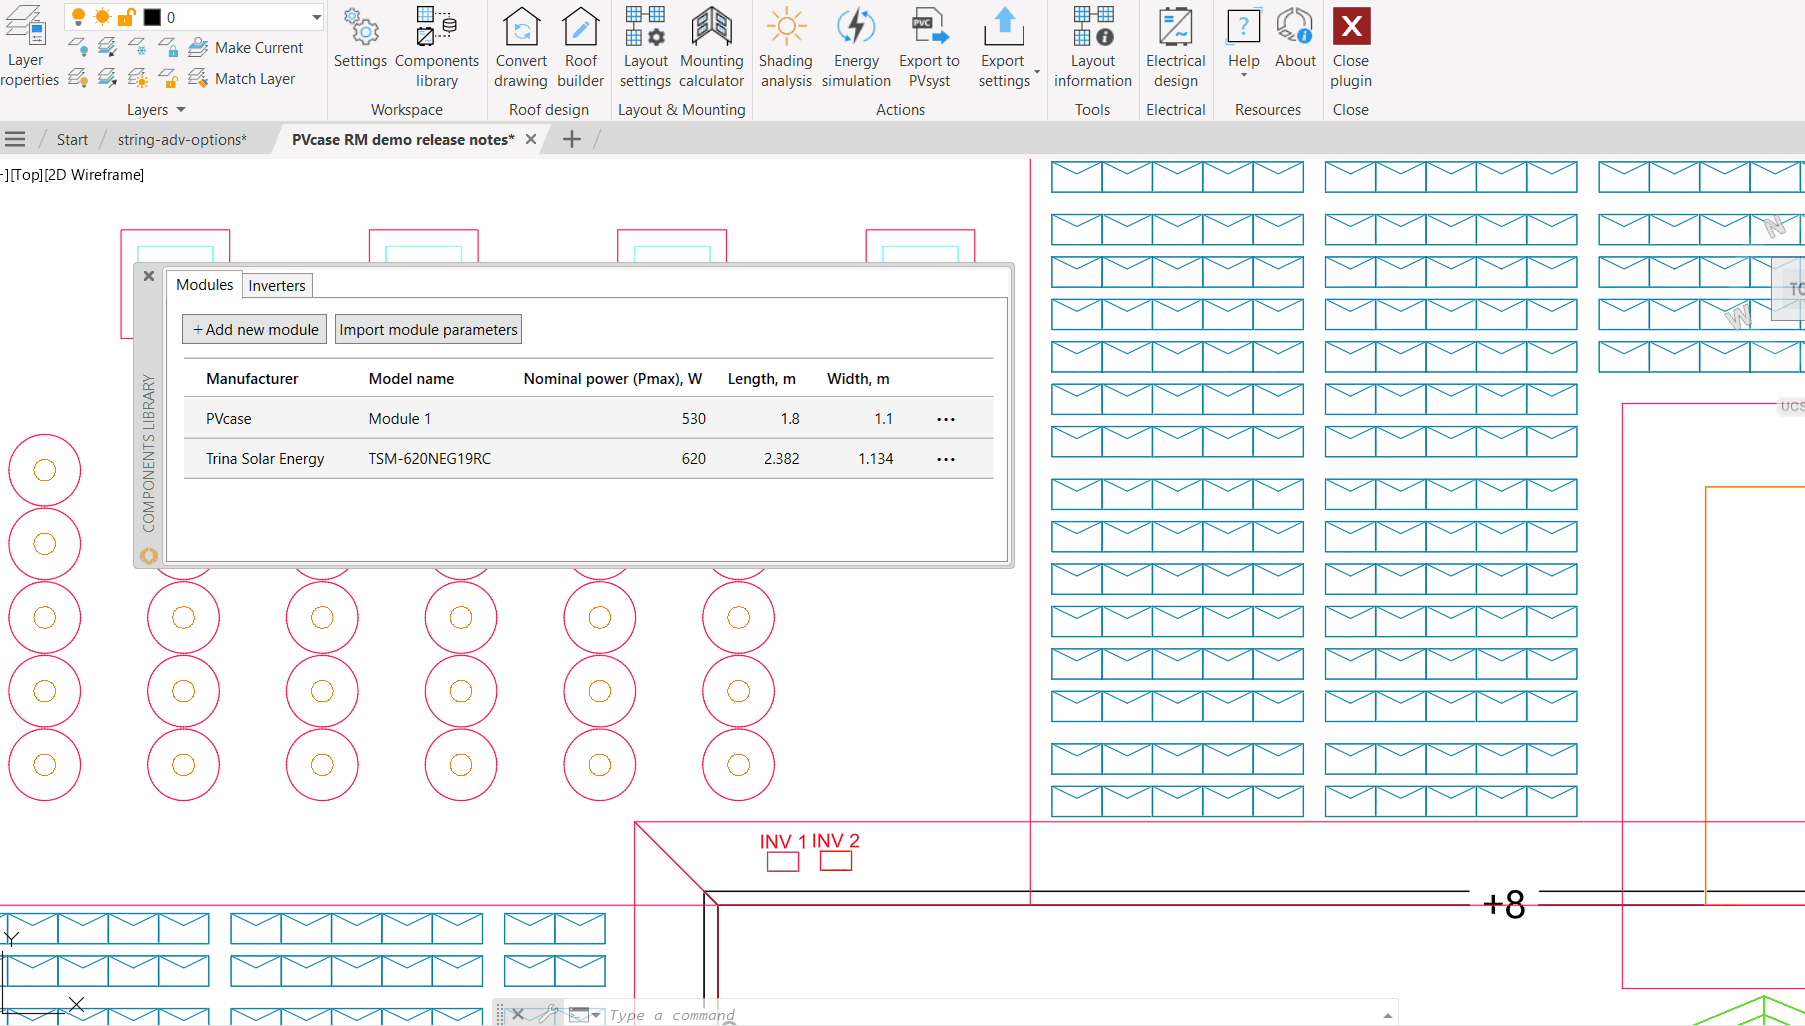Open Layout settings
1805x1026 pixels.
[x=645, y=46]
